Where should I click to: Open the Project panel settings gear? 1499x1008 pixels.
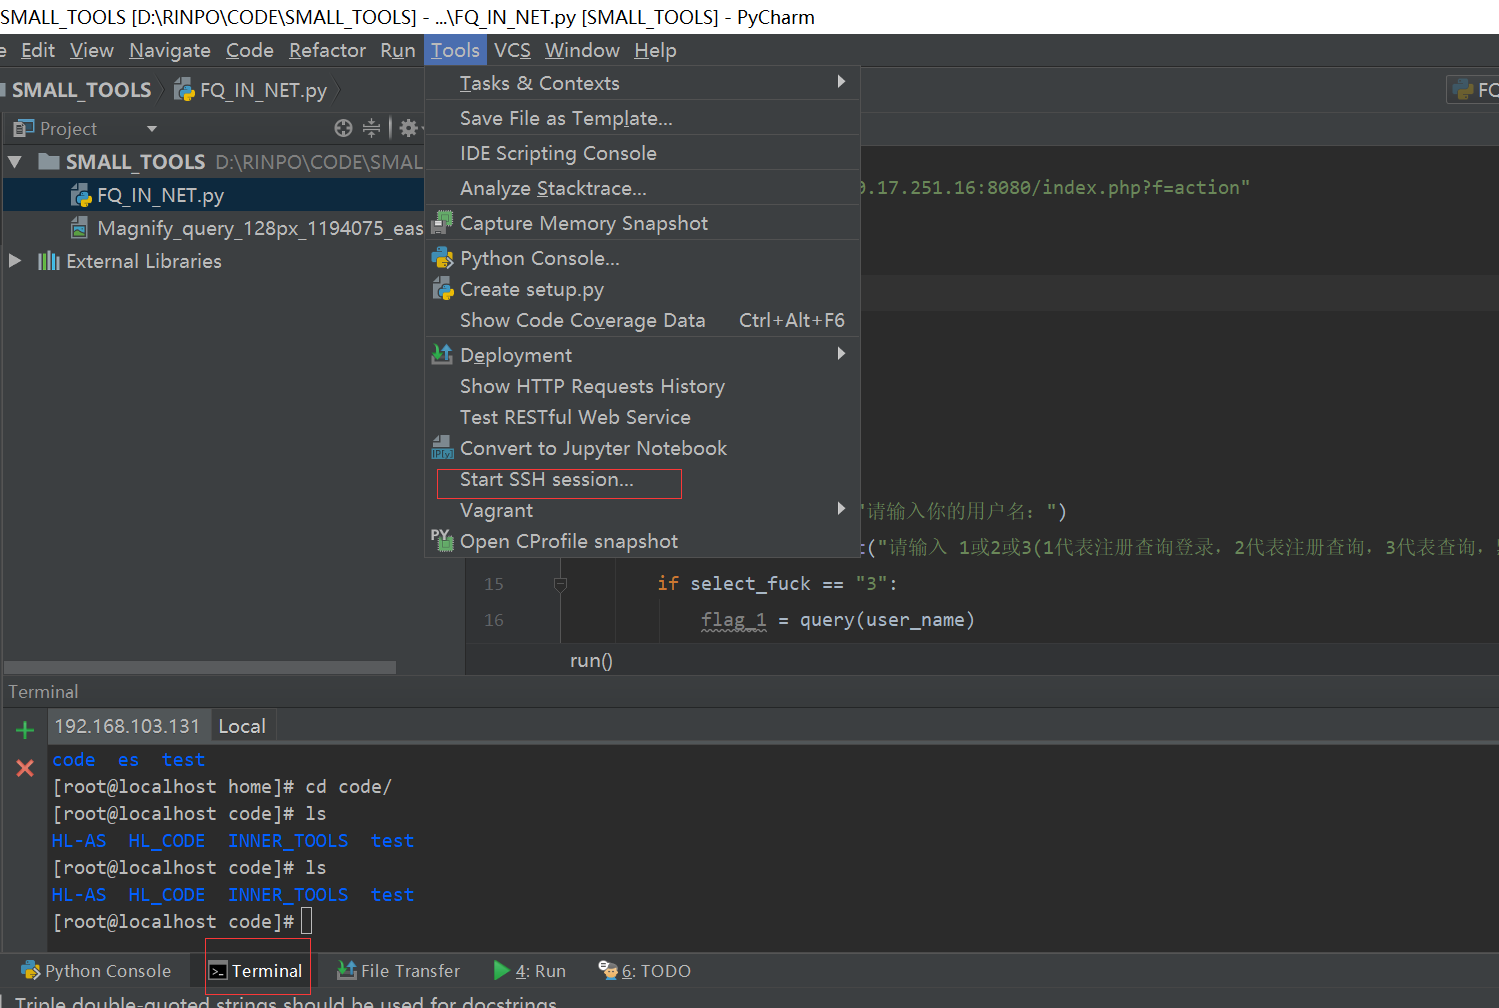[408, 128]
